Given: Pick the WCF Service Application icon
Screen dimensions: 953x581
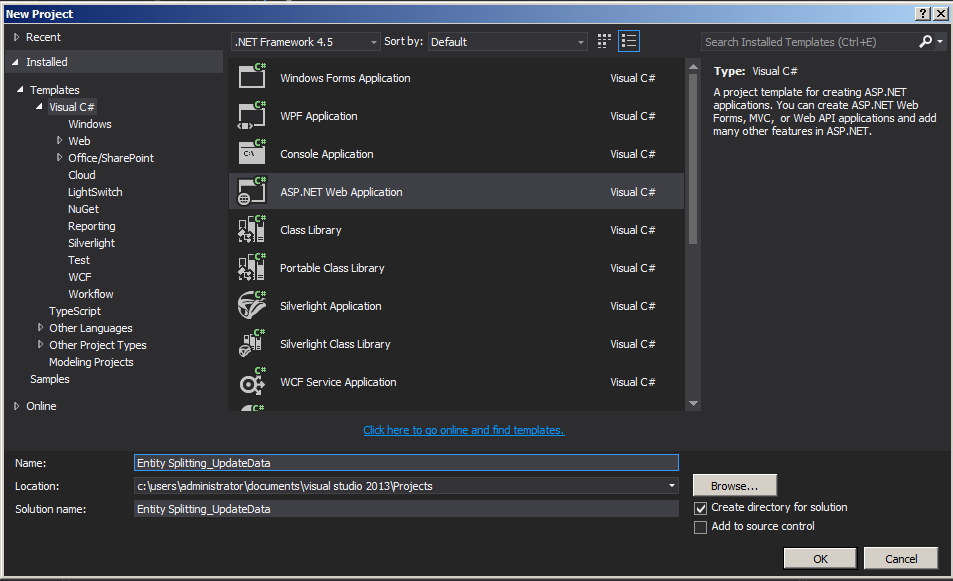Looking at the screenshot, I should (251, 383).
